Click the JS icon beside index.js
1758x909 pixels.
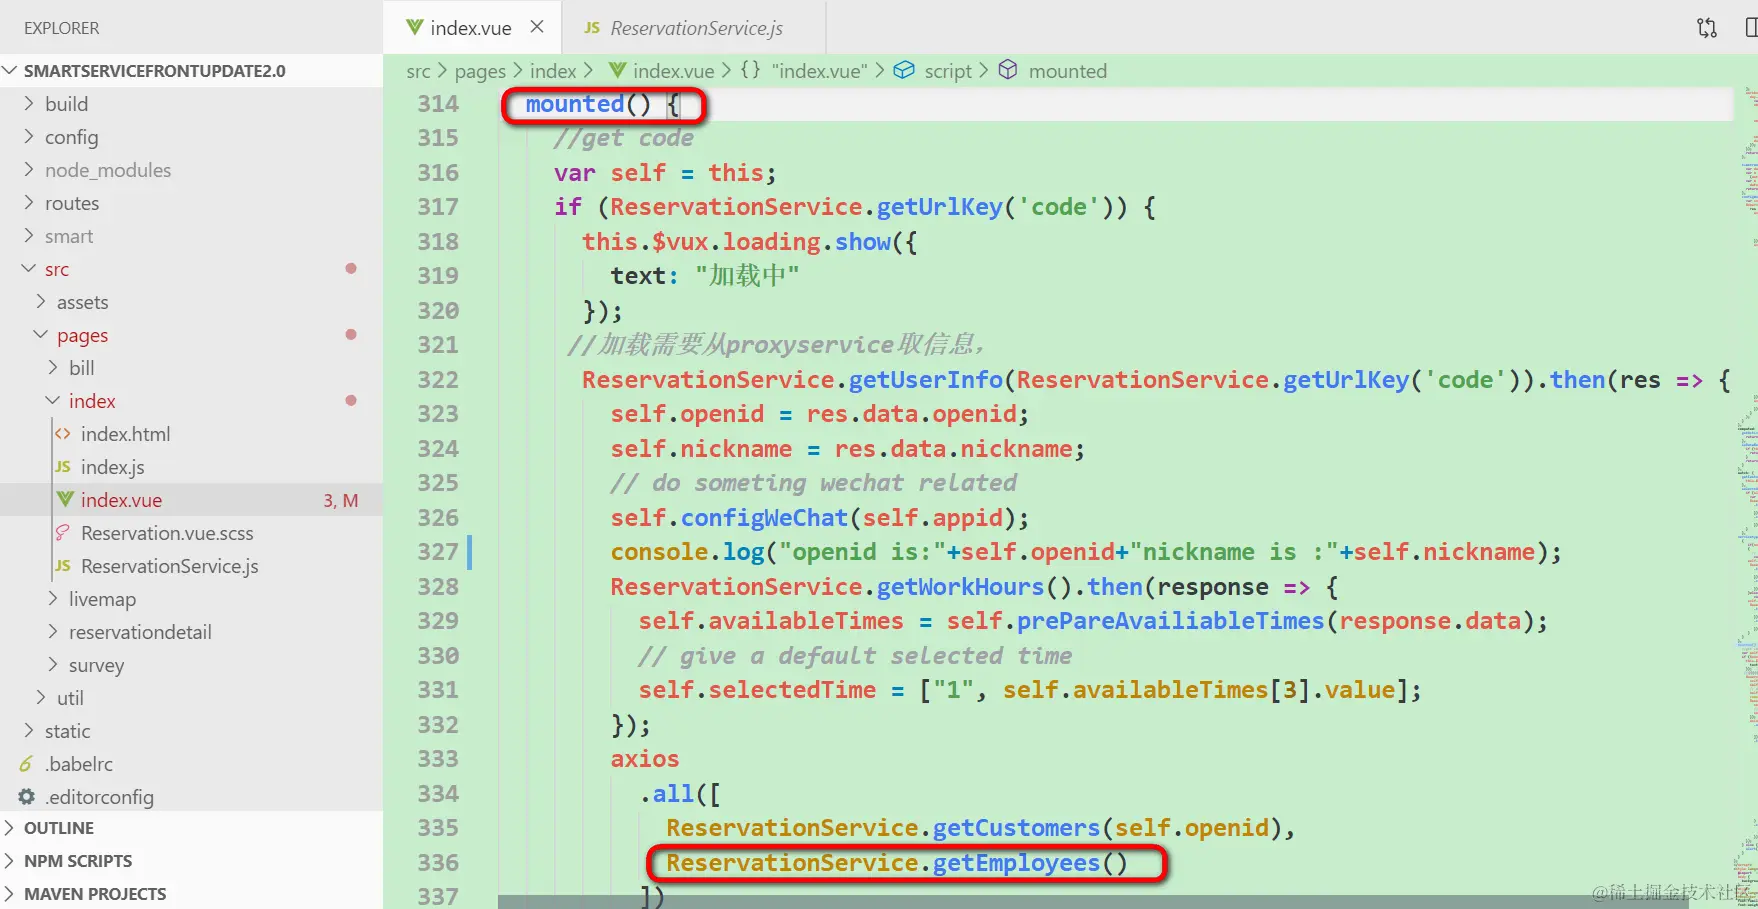[x=63, y=467]
